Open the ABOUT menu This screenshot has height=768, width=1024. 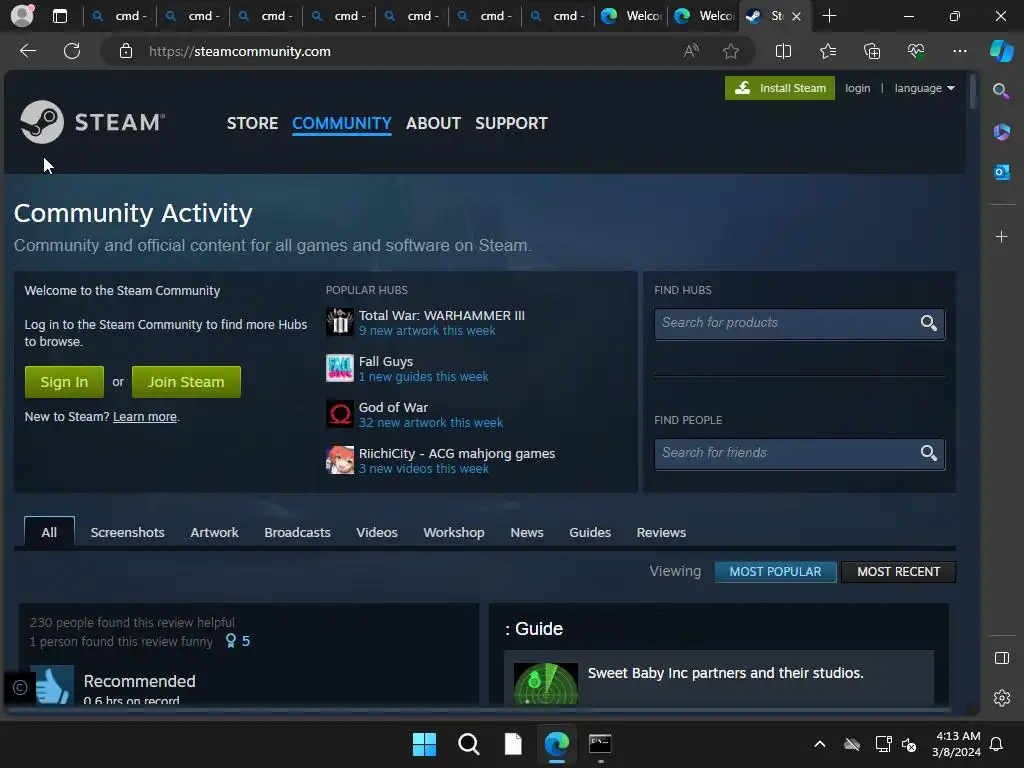pyautogui.click(x=433, y=123)
